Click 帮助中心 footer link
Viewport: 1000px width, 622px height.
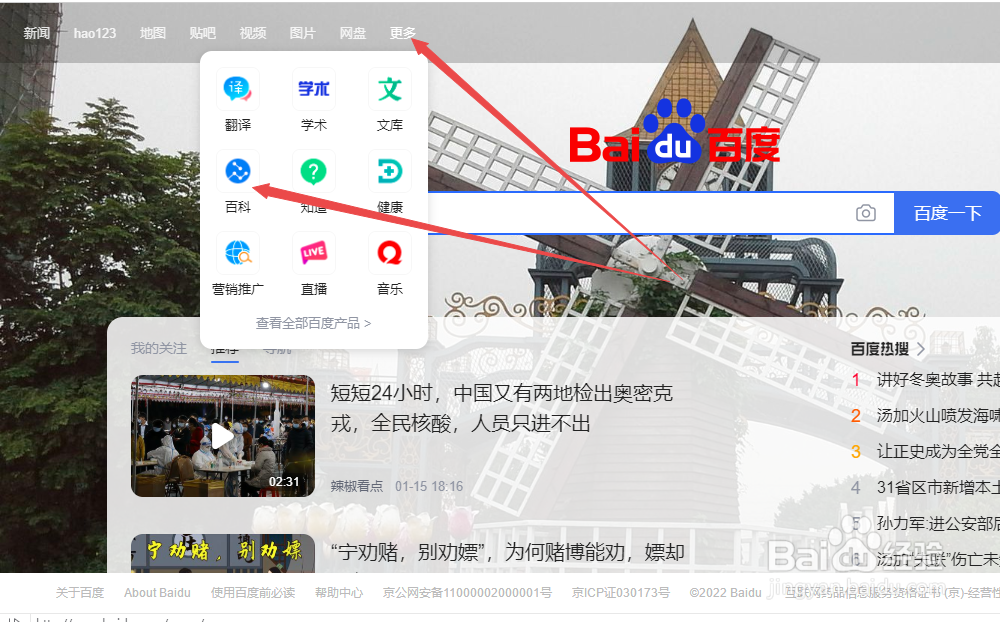click(339, 593)
